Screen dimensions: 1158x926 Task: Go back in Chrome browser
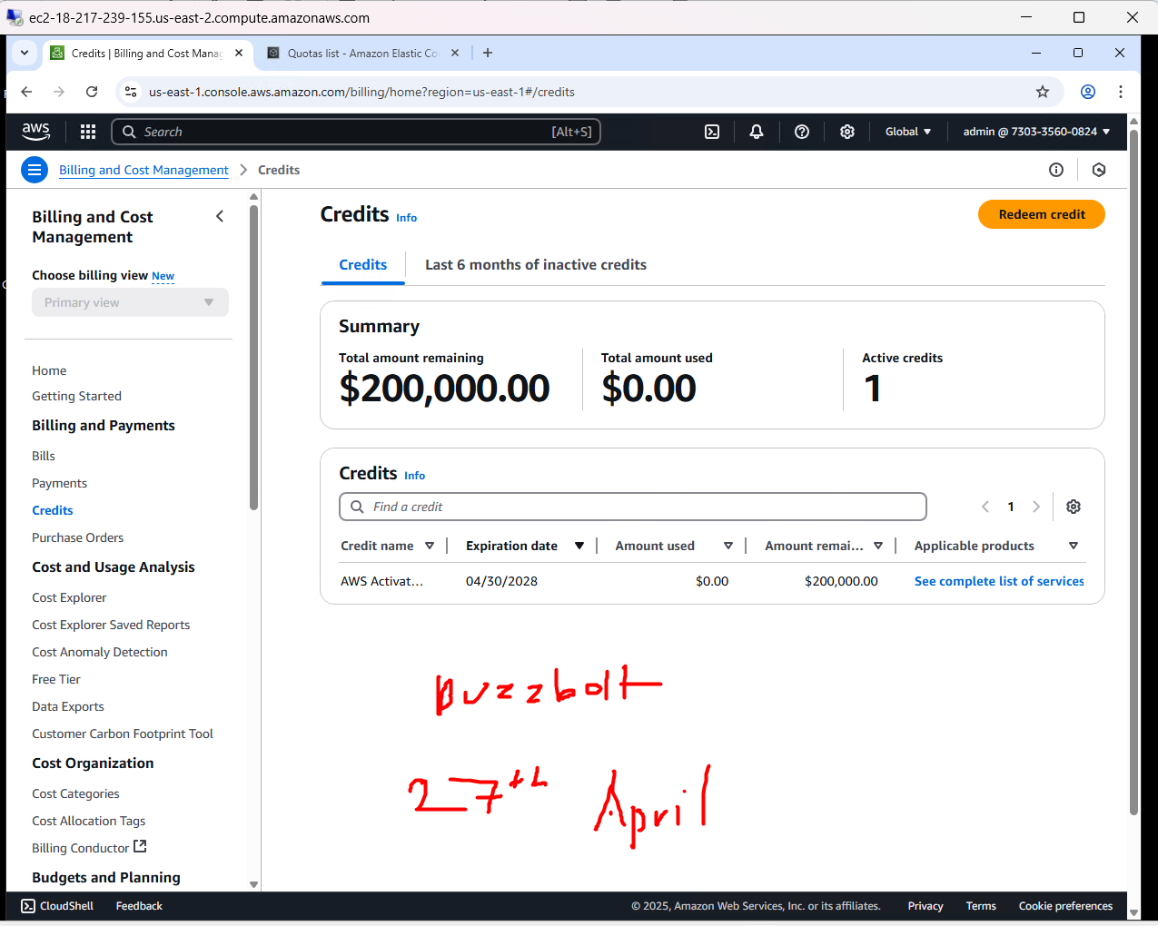(27, 92)
